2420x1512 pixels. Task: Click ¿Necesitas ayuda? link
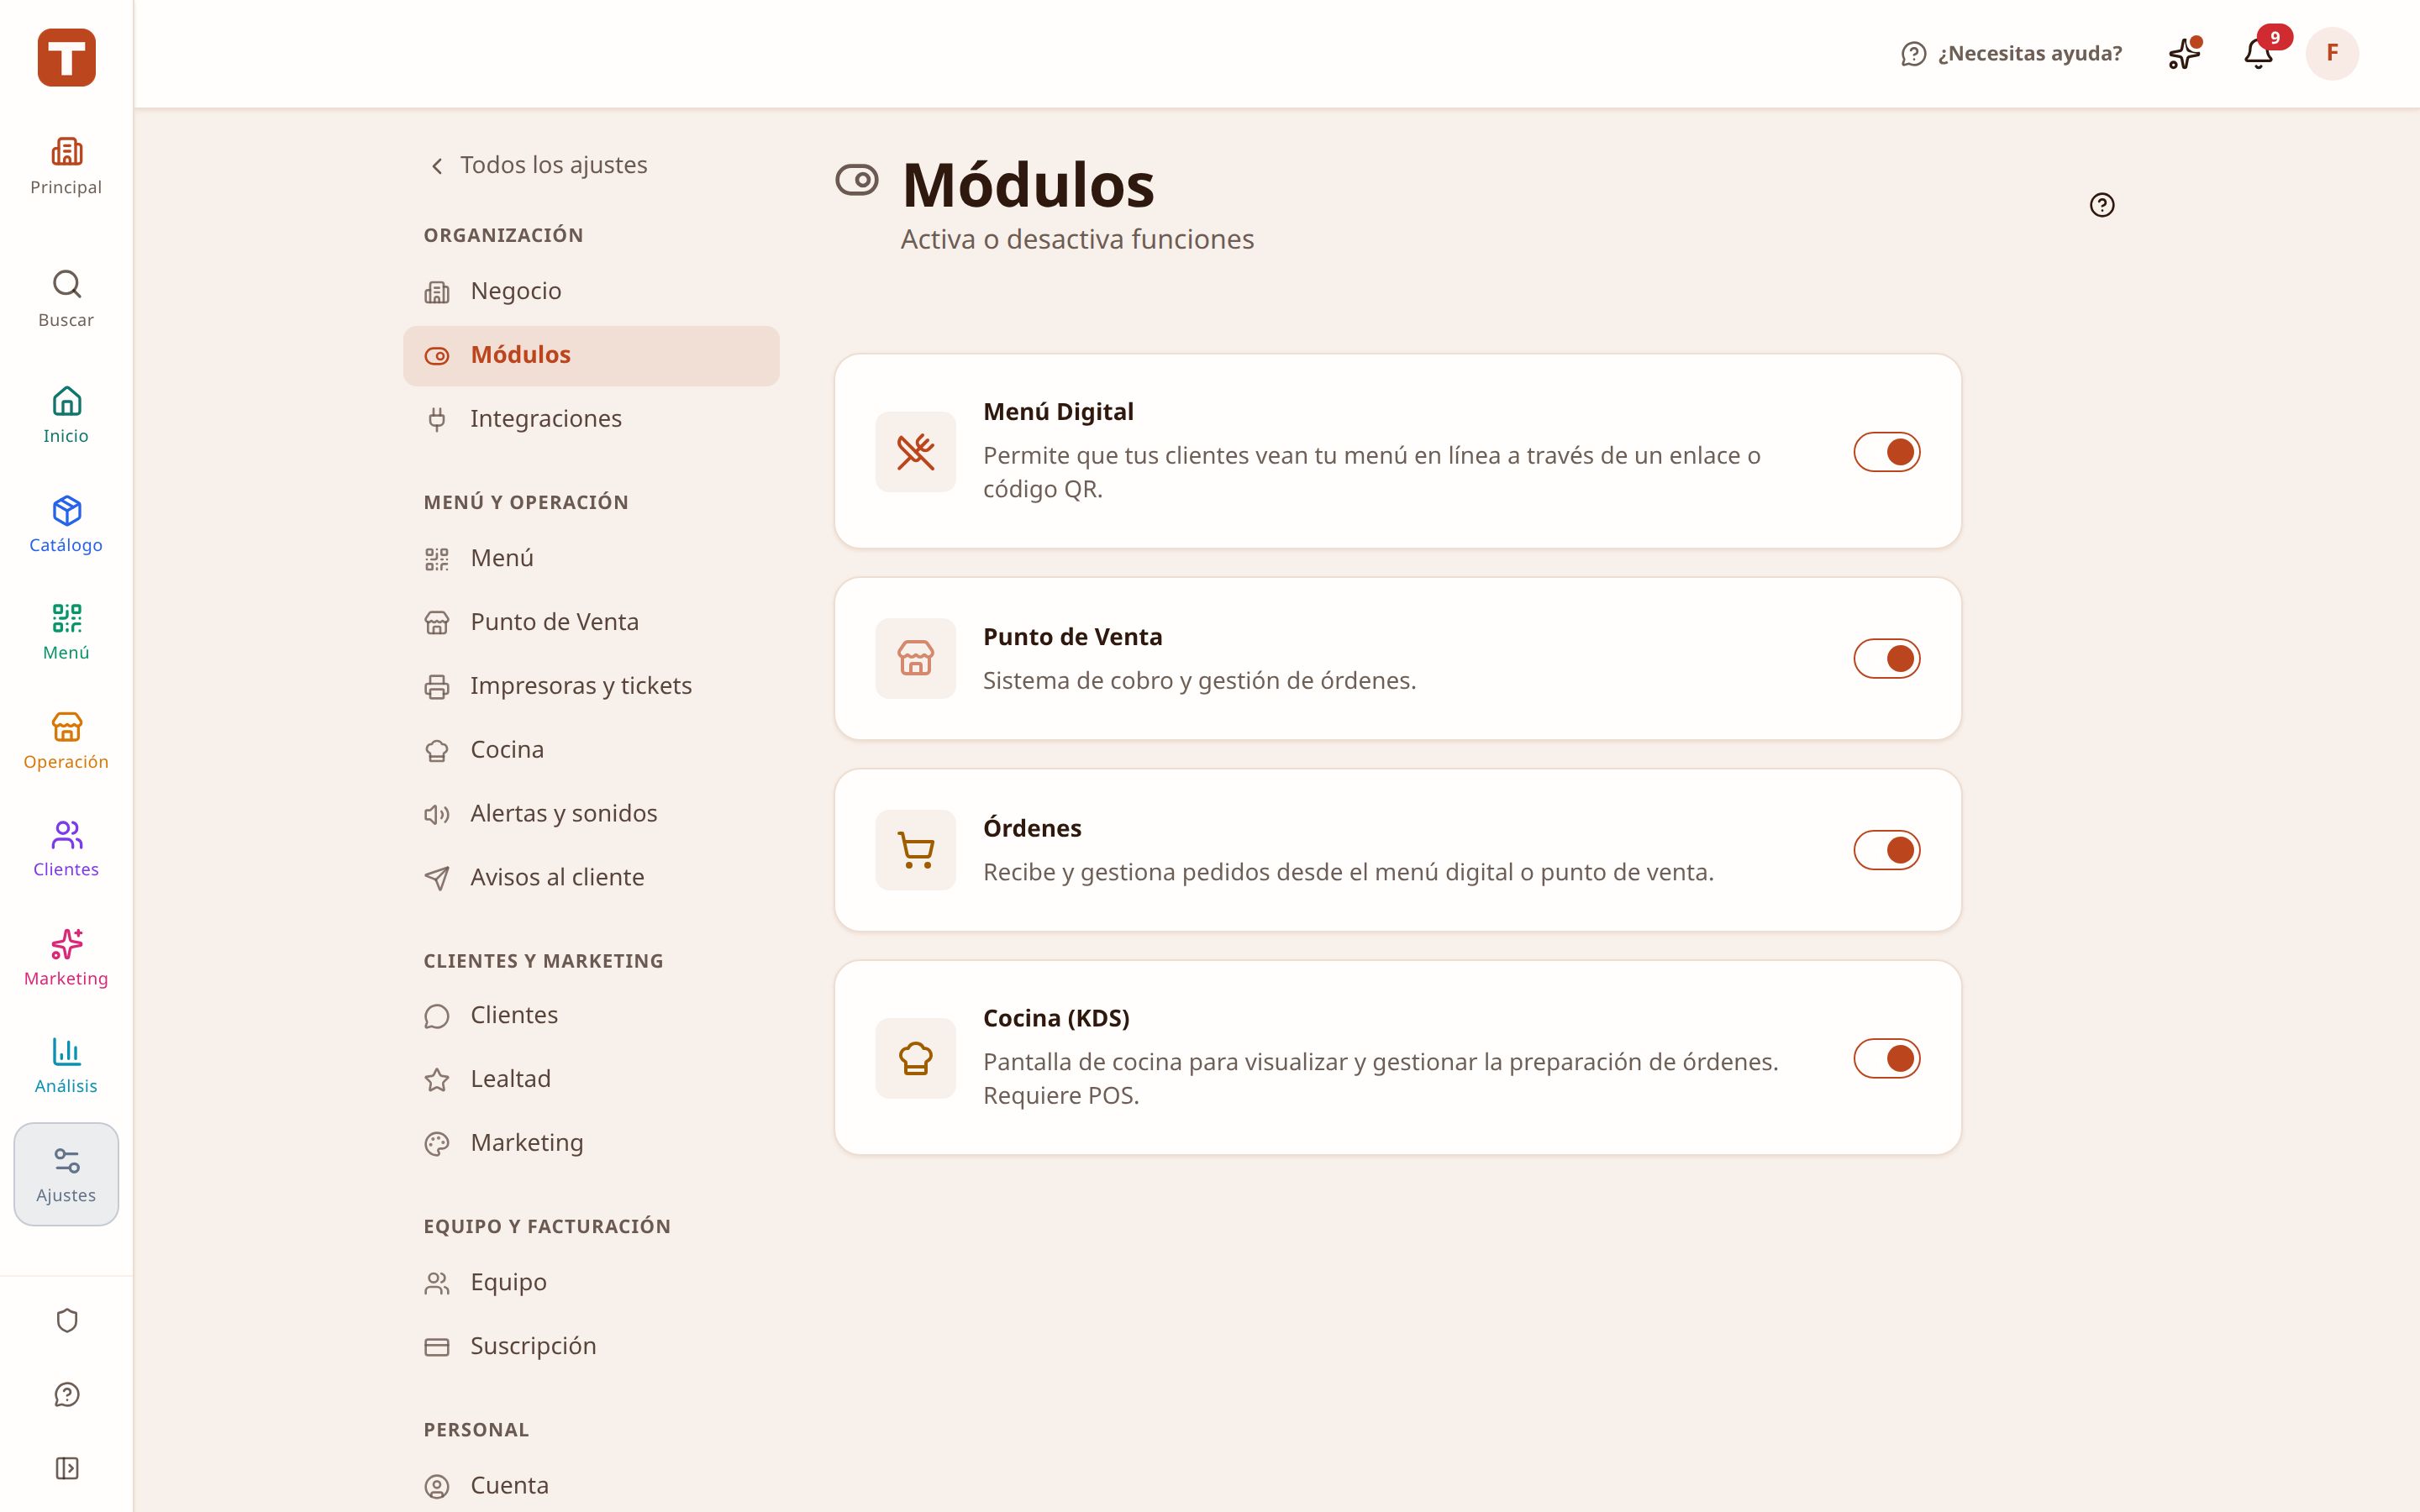[2011, 53]
